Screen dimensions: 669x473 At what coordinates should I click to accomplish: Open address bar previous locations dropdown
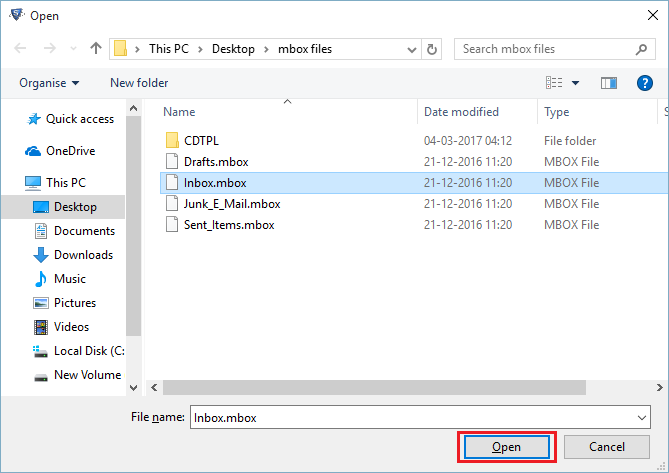[x=412, y=50]
